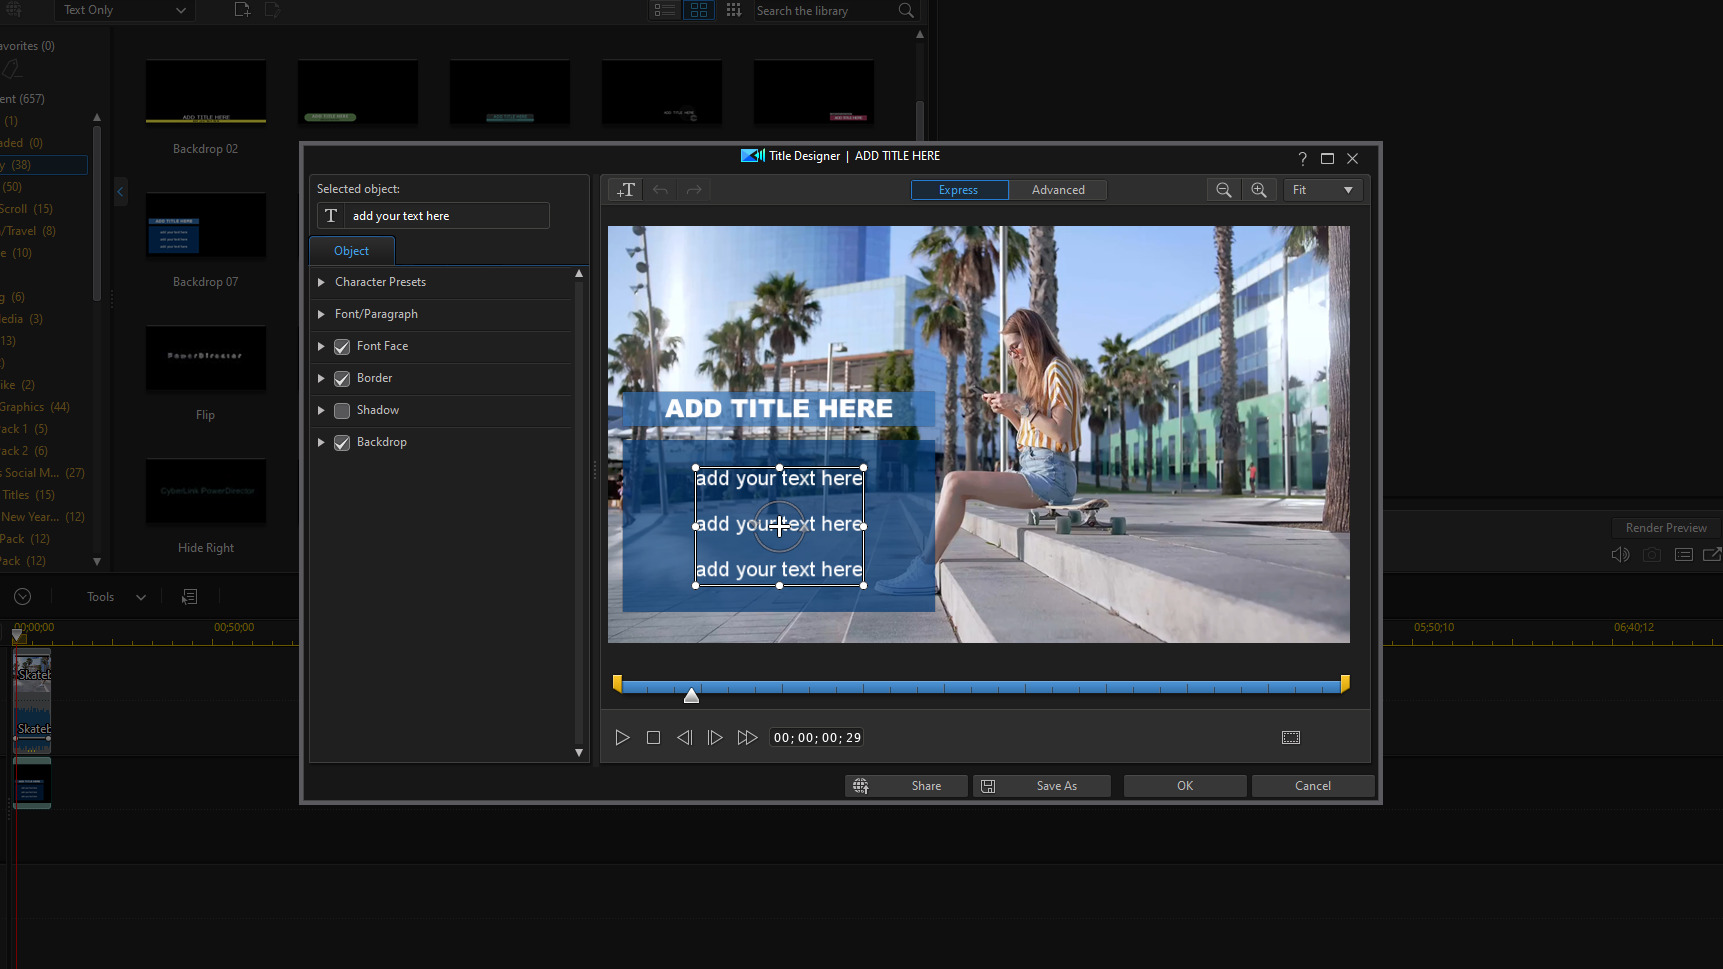Toggle the TV safe zone grid icon

tap(1291, 738)
